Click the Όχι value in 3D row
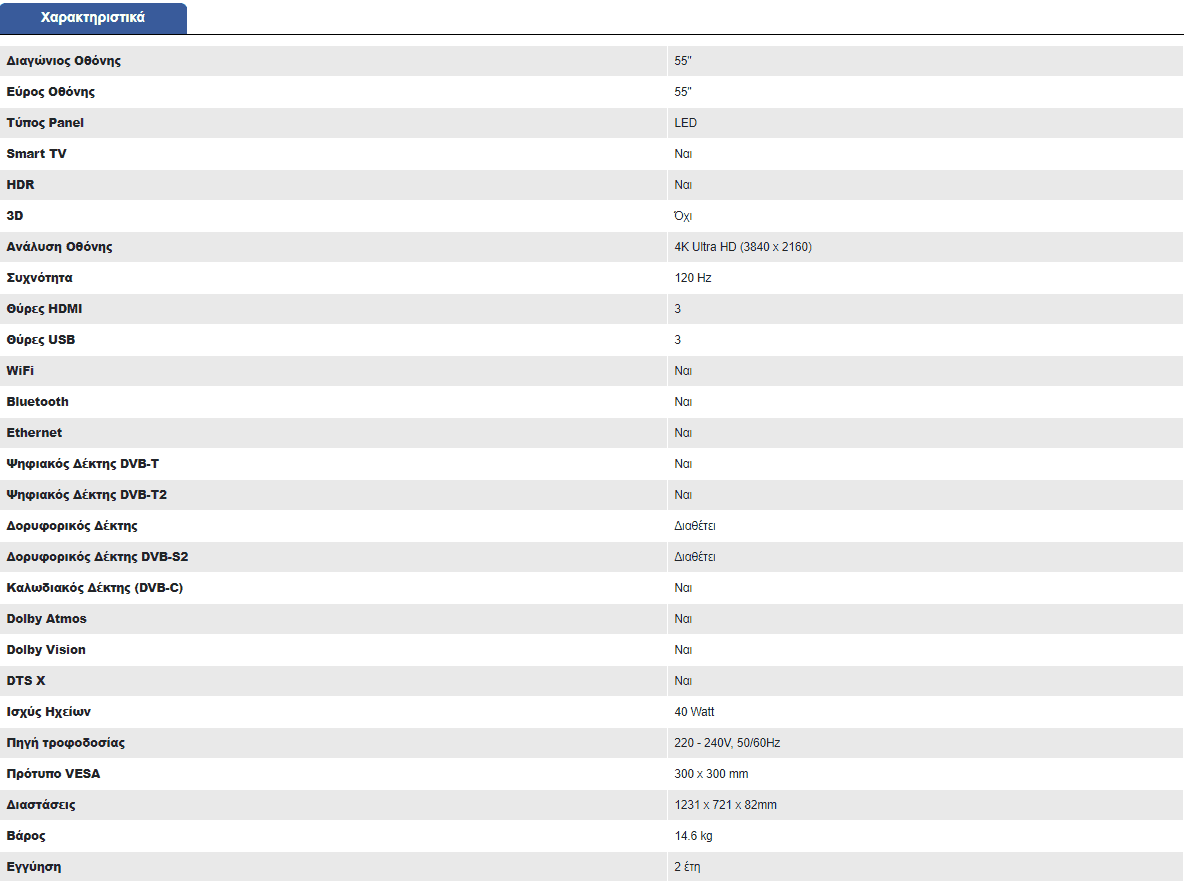Image resolution: width=1188 pixels, height=881 pixels. [683, 216]
